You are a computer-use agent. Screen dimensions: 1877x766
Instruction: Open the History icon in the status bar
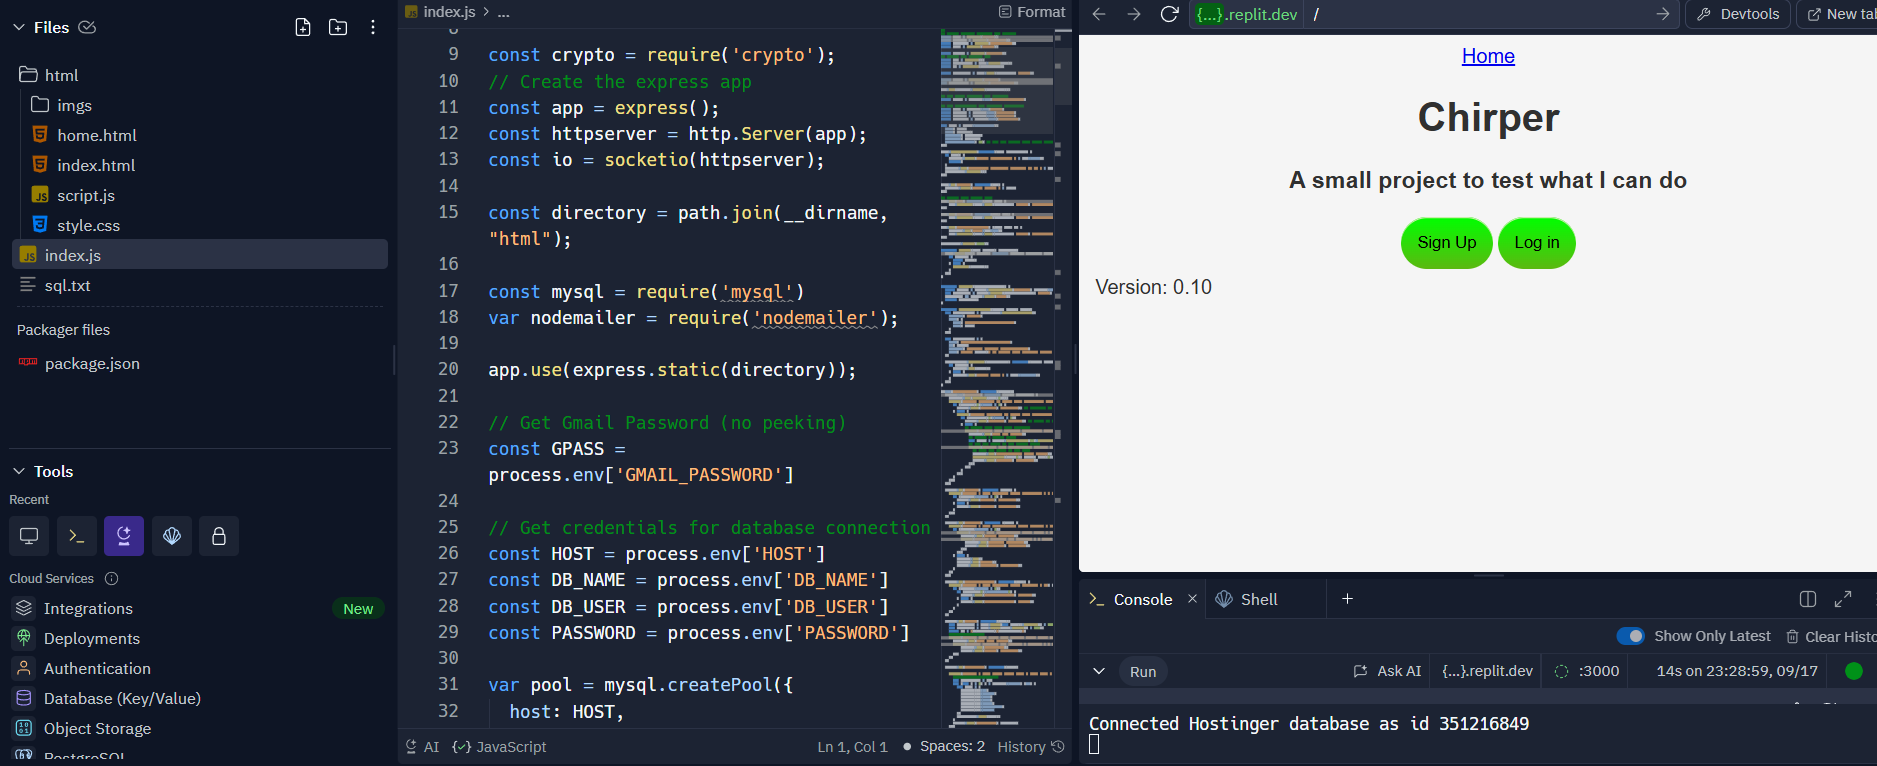tap(1058, 747)
